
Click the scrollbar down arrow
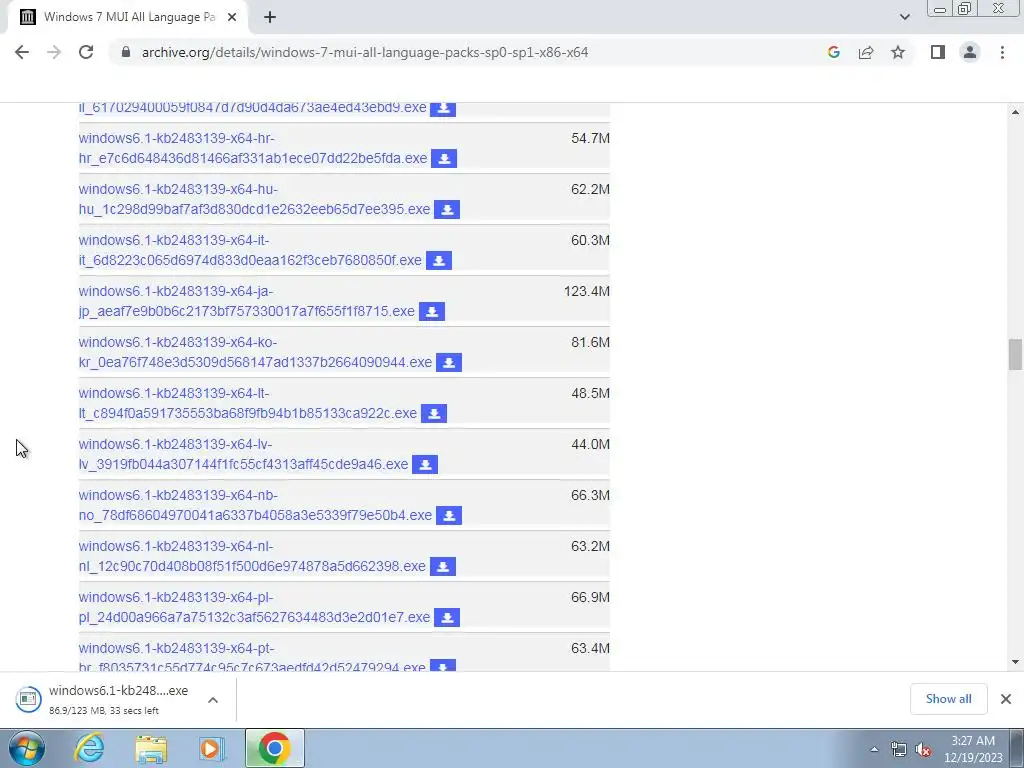(x=1015, y=662)
